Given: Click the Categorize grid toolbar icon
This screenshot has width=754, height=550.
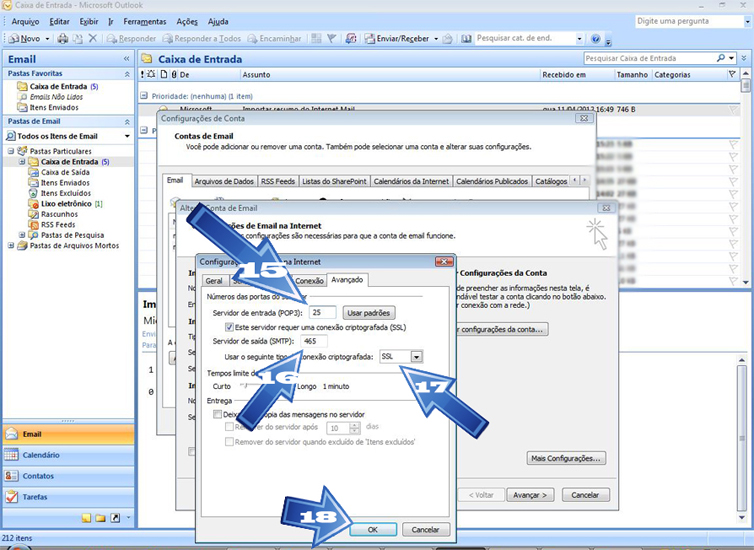Looking at the screenshot, I should 316,38.
